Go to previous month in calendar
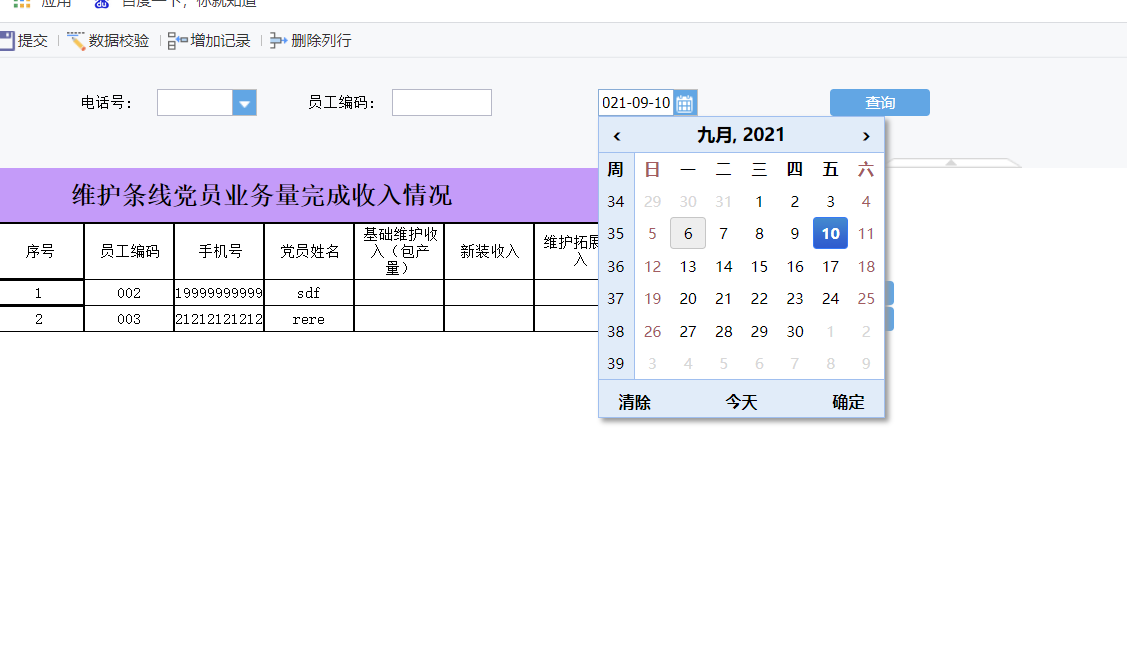 tap(617, 136)
